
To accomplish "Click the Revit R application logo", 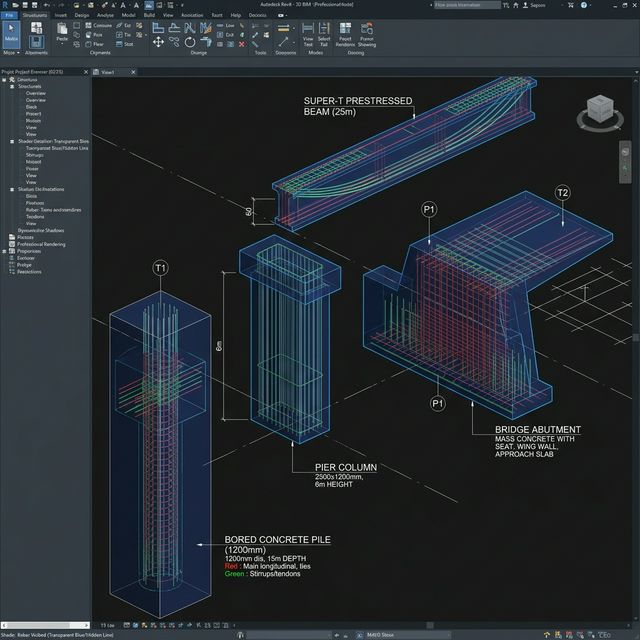I will 5,4.
